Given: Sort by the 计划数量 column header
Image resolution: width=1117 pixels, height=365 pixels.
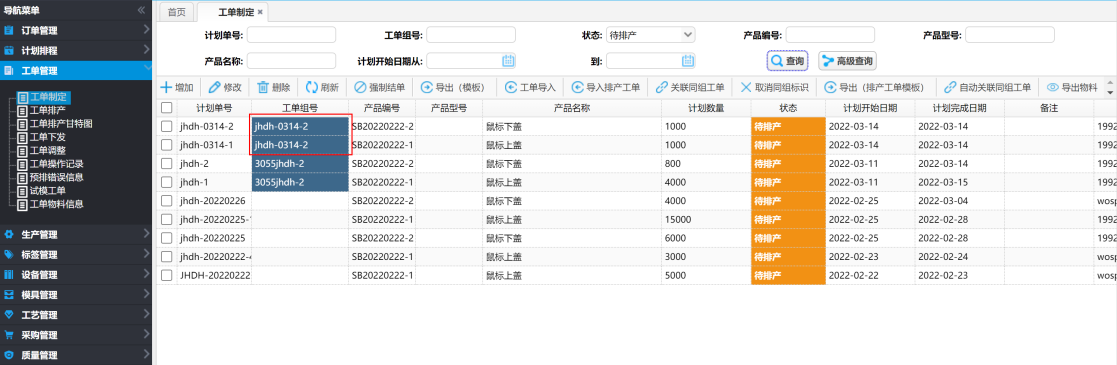Looking at the screenshot, I should pos(706,108).
